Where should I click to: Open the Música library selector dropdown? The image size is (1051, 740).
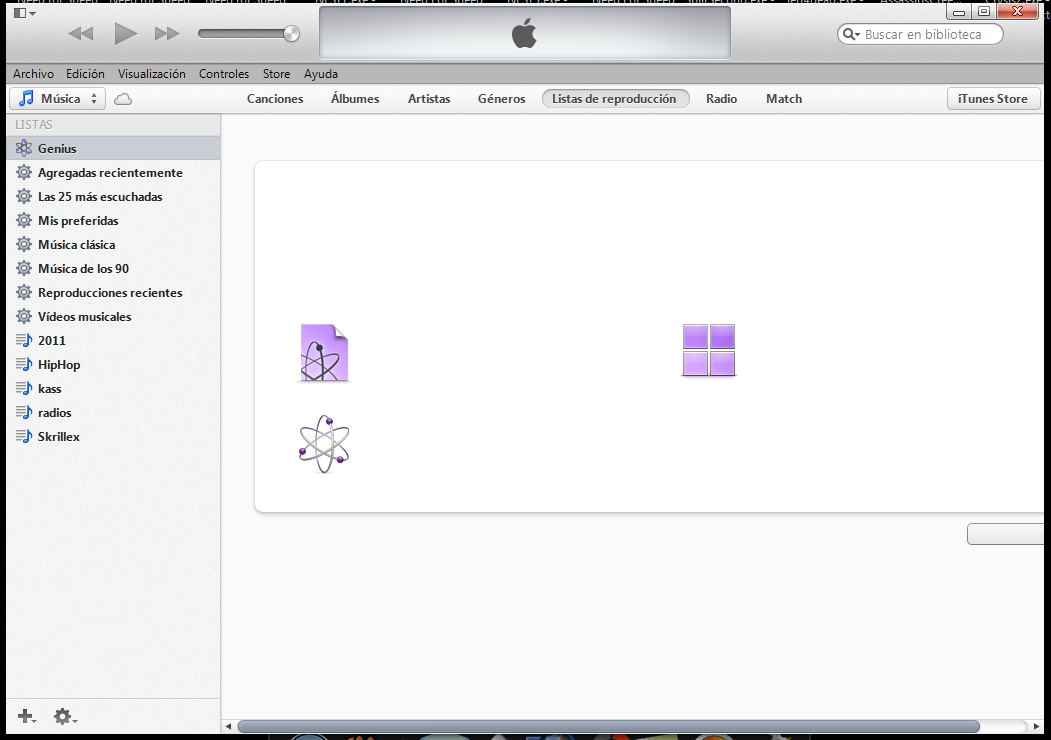(58, 99)
